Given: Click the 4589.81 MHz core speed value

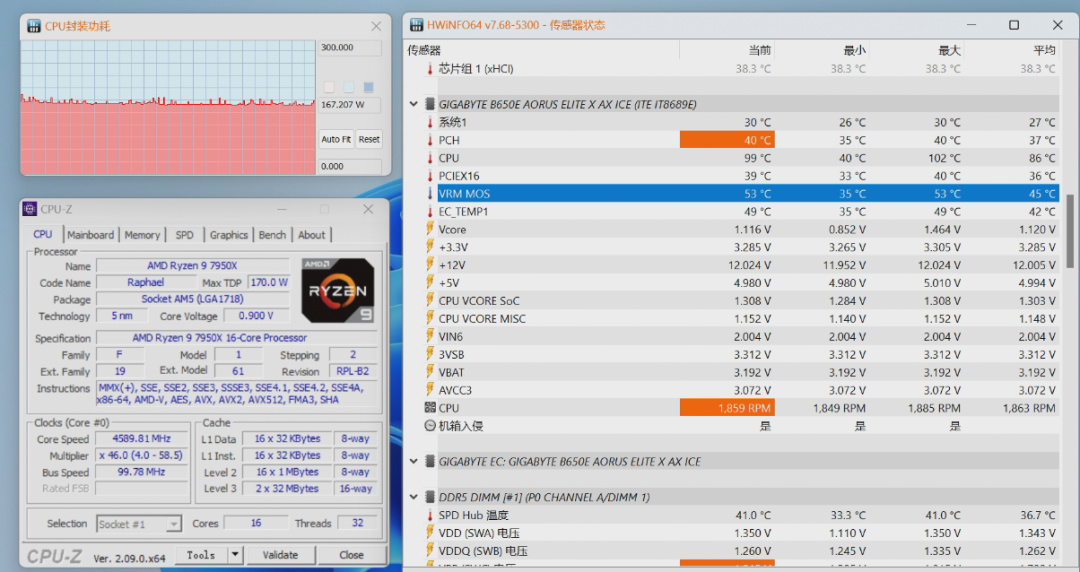Looking at the screenshot, I should [x=141, y=438].
